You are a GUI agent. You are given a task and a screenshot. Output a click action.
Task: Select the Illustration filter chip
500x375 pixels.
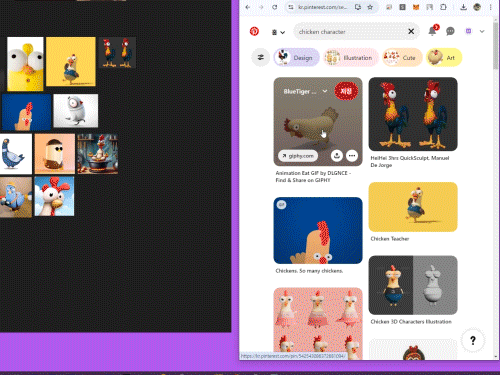(351, 57)
